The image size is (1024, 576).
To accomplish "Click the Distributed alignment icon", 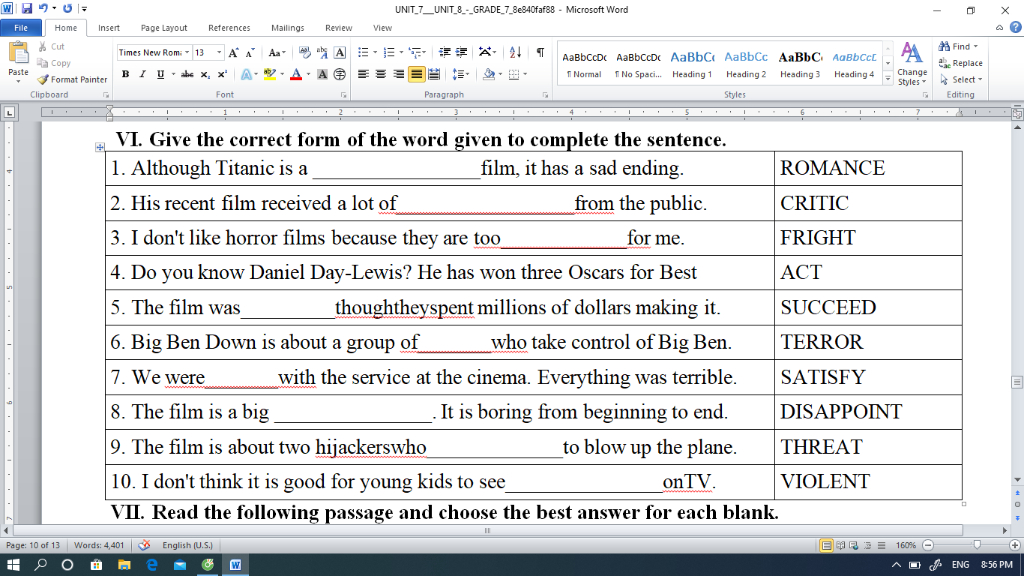I will click(434, 74).
